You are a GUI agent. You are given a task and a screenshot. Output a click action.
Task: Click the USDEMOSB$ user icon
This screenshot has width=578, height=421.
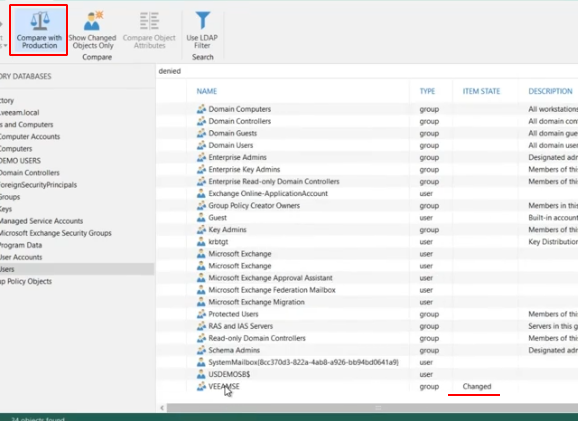201,374
